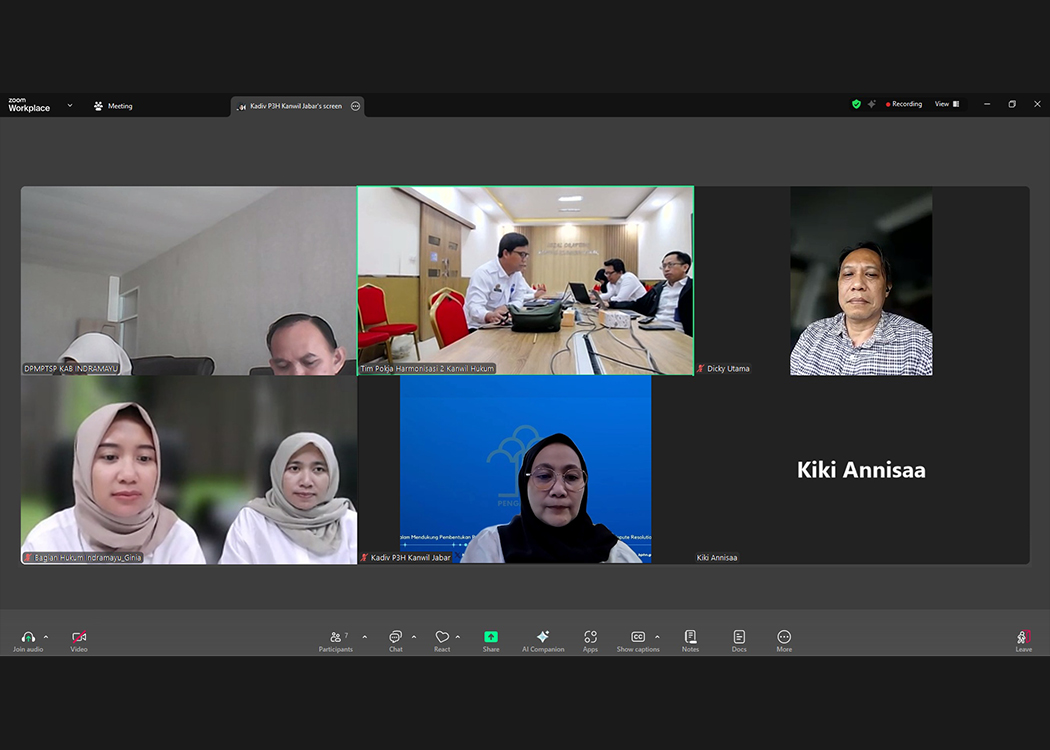This screenshot has height=750, width=1050.
Task: Open the Apps panel
Action: [x=590, y=638]
